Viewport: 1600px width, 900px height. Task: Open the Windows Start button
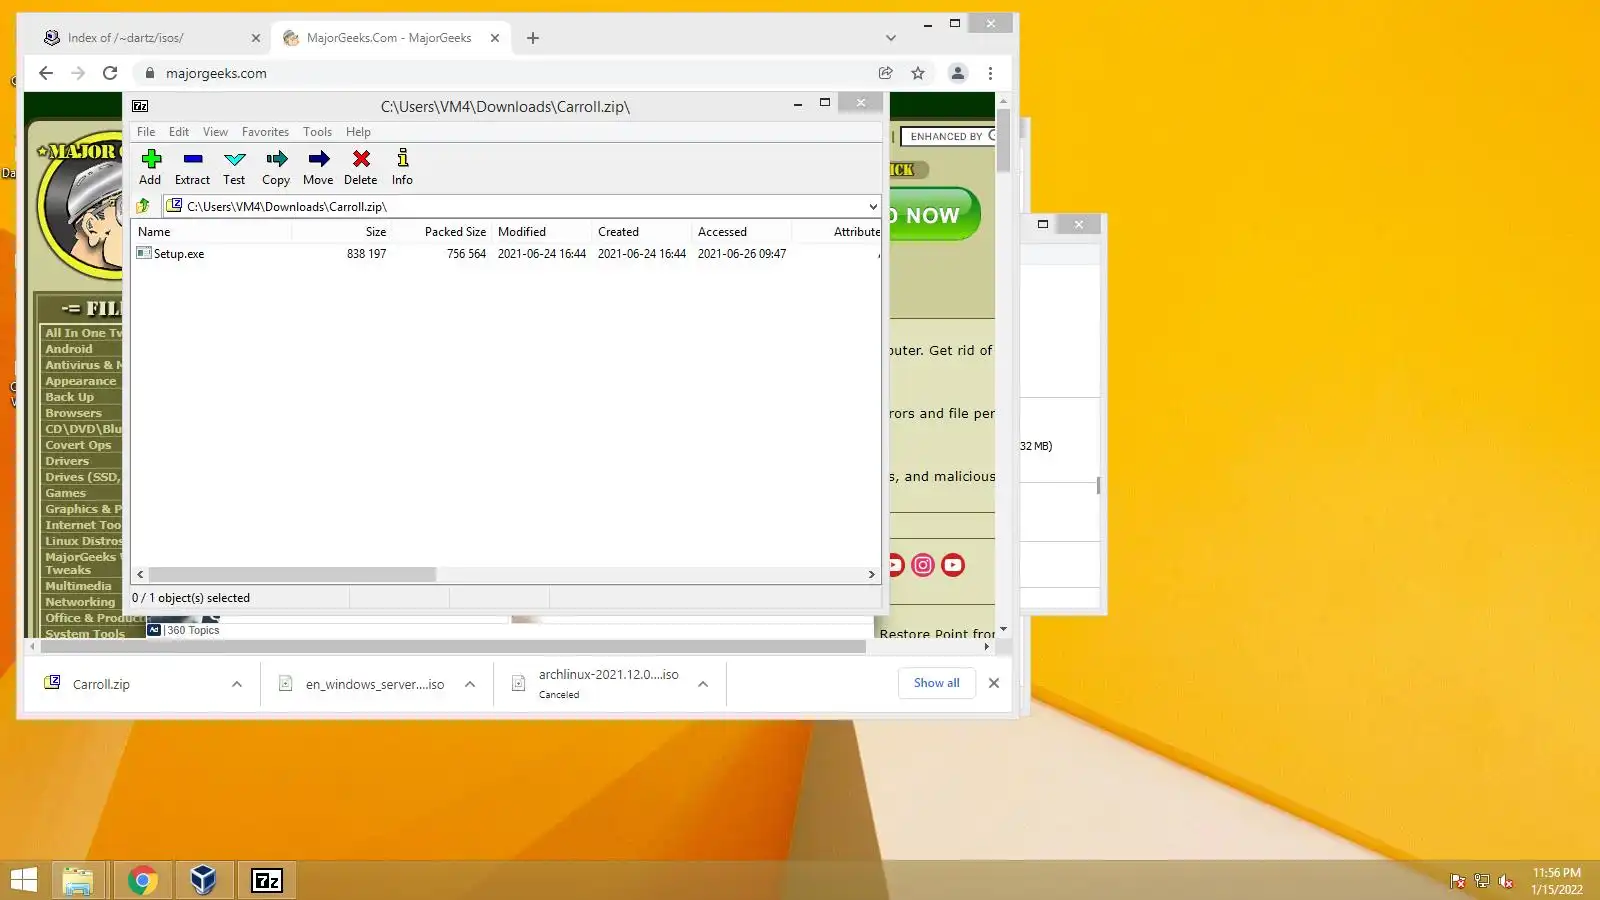pyautogui.click(x=23, y=880)
